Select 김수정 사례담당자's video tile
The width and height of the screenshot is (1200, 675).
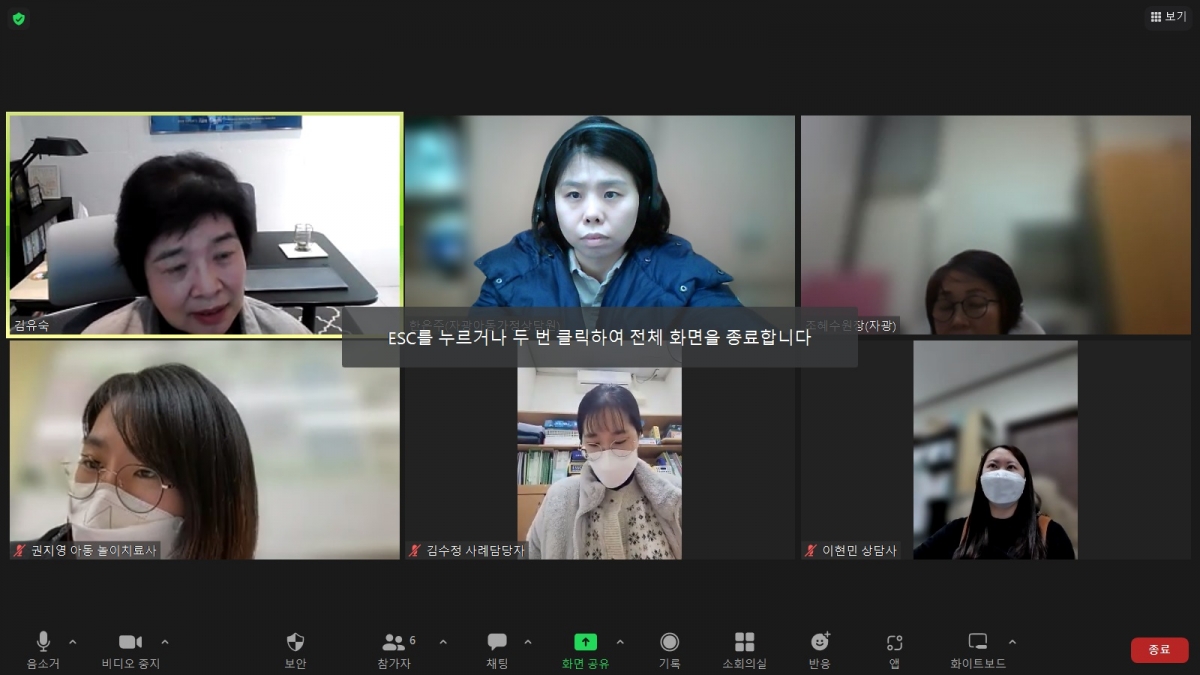point(599,450)
